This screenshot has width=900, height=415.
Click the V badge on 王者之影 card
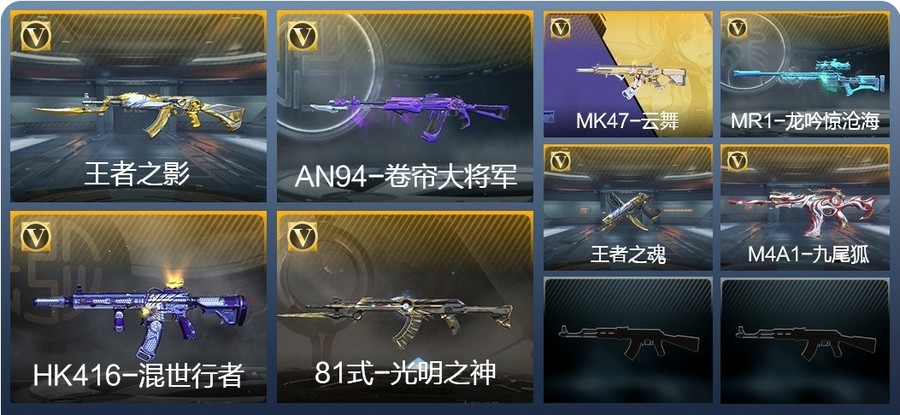36,36
